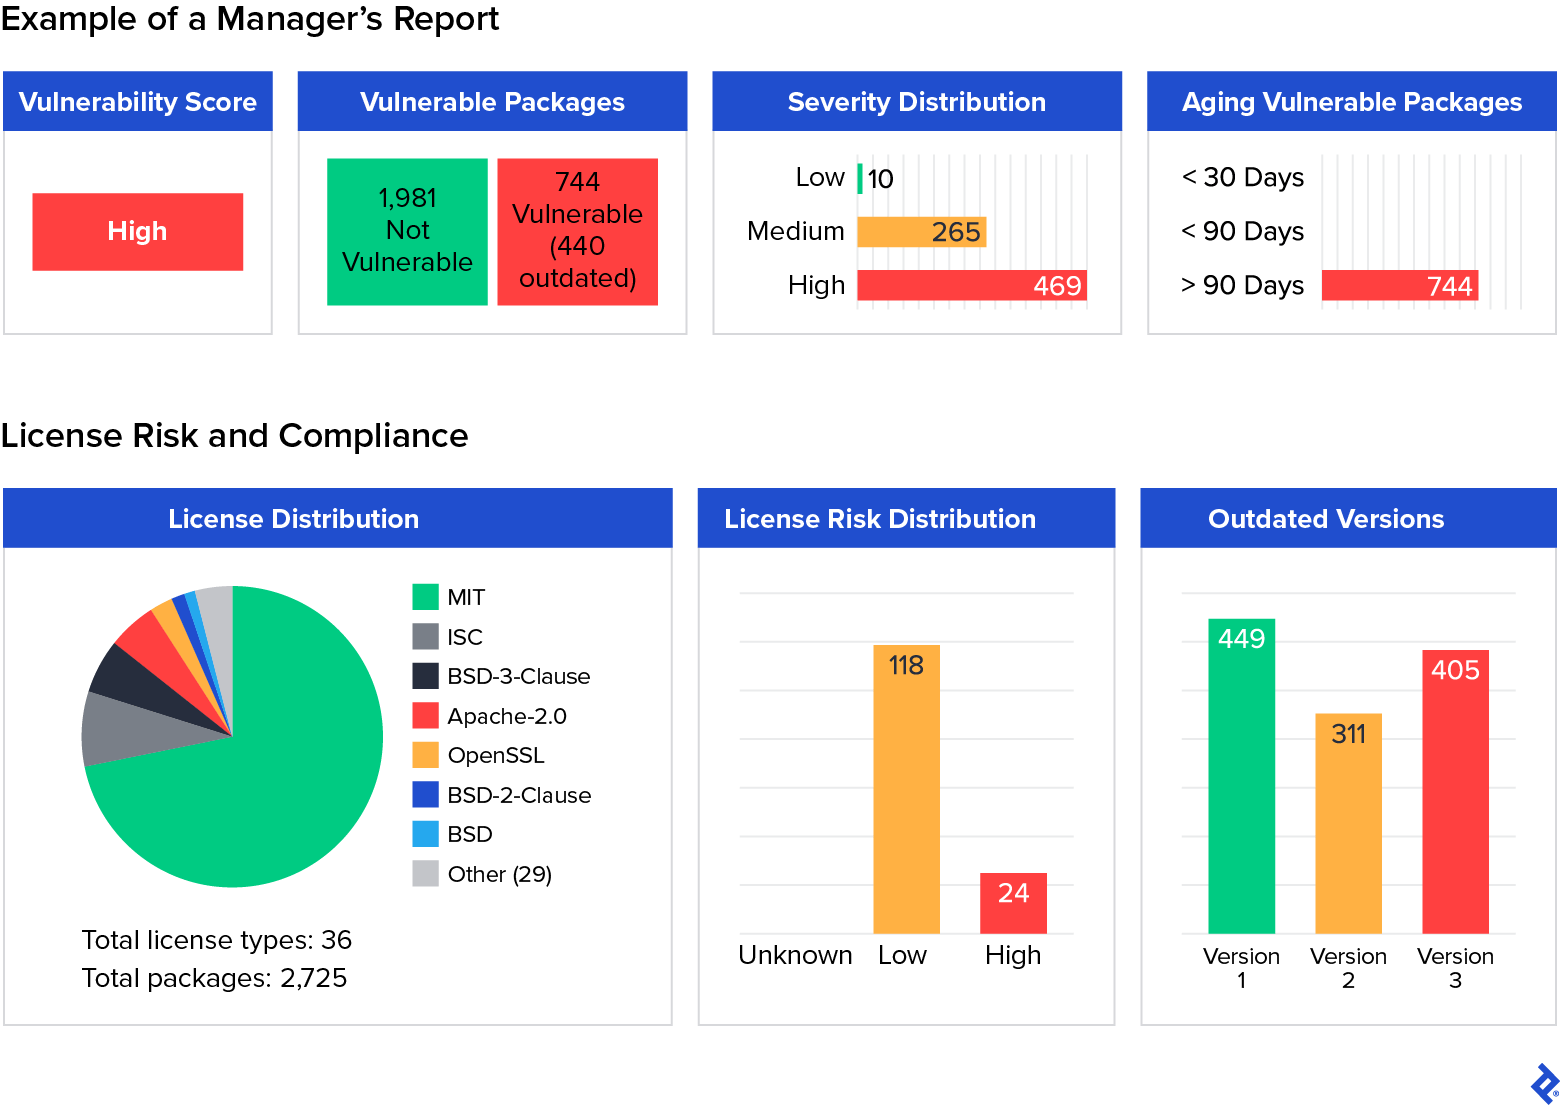Viewport: 1560px width, 1105px height.
Task: Select the green Not Vulnerable block
Action: tap(406, 231)
